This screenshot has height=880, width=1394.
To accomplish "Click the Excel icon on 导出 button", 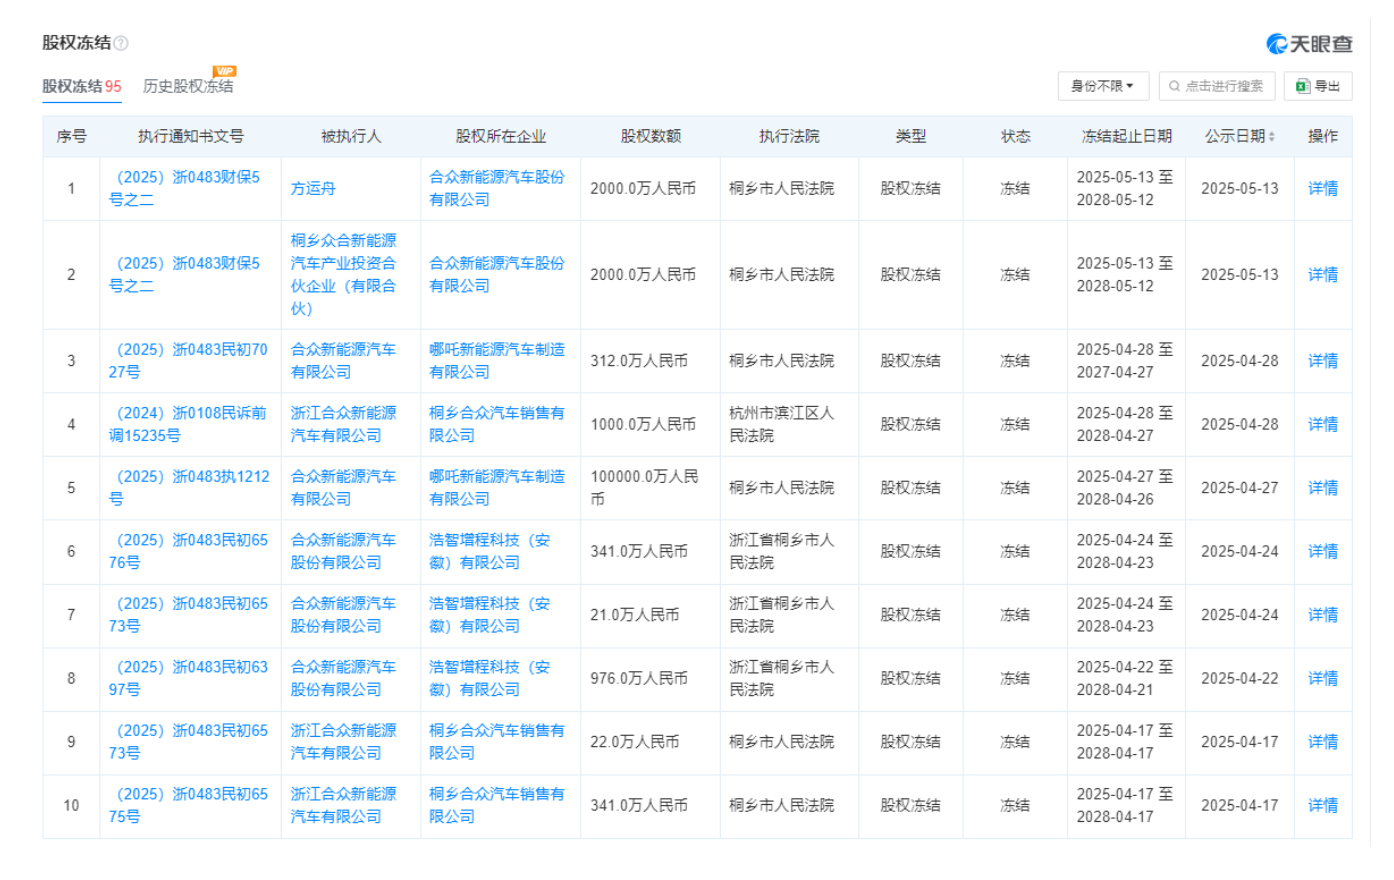I will (x=1302, y=86).
